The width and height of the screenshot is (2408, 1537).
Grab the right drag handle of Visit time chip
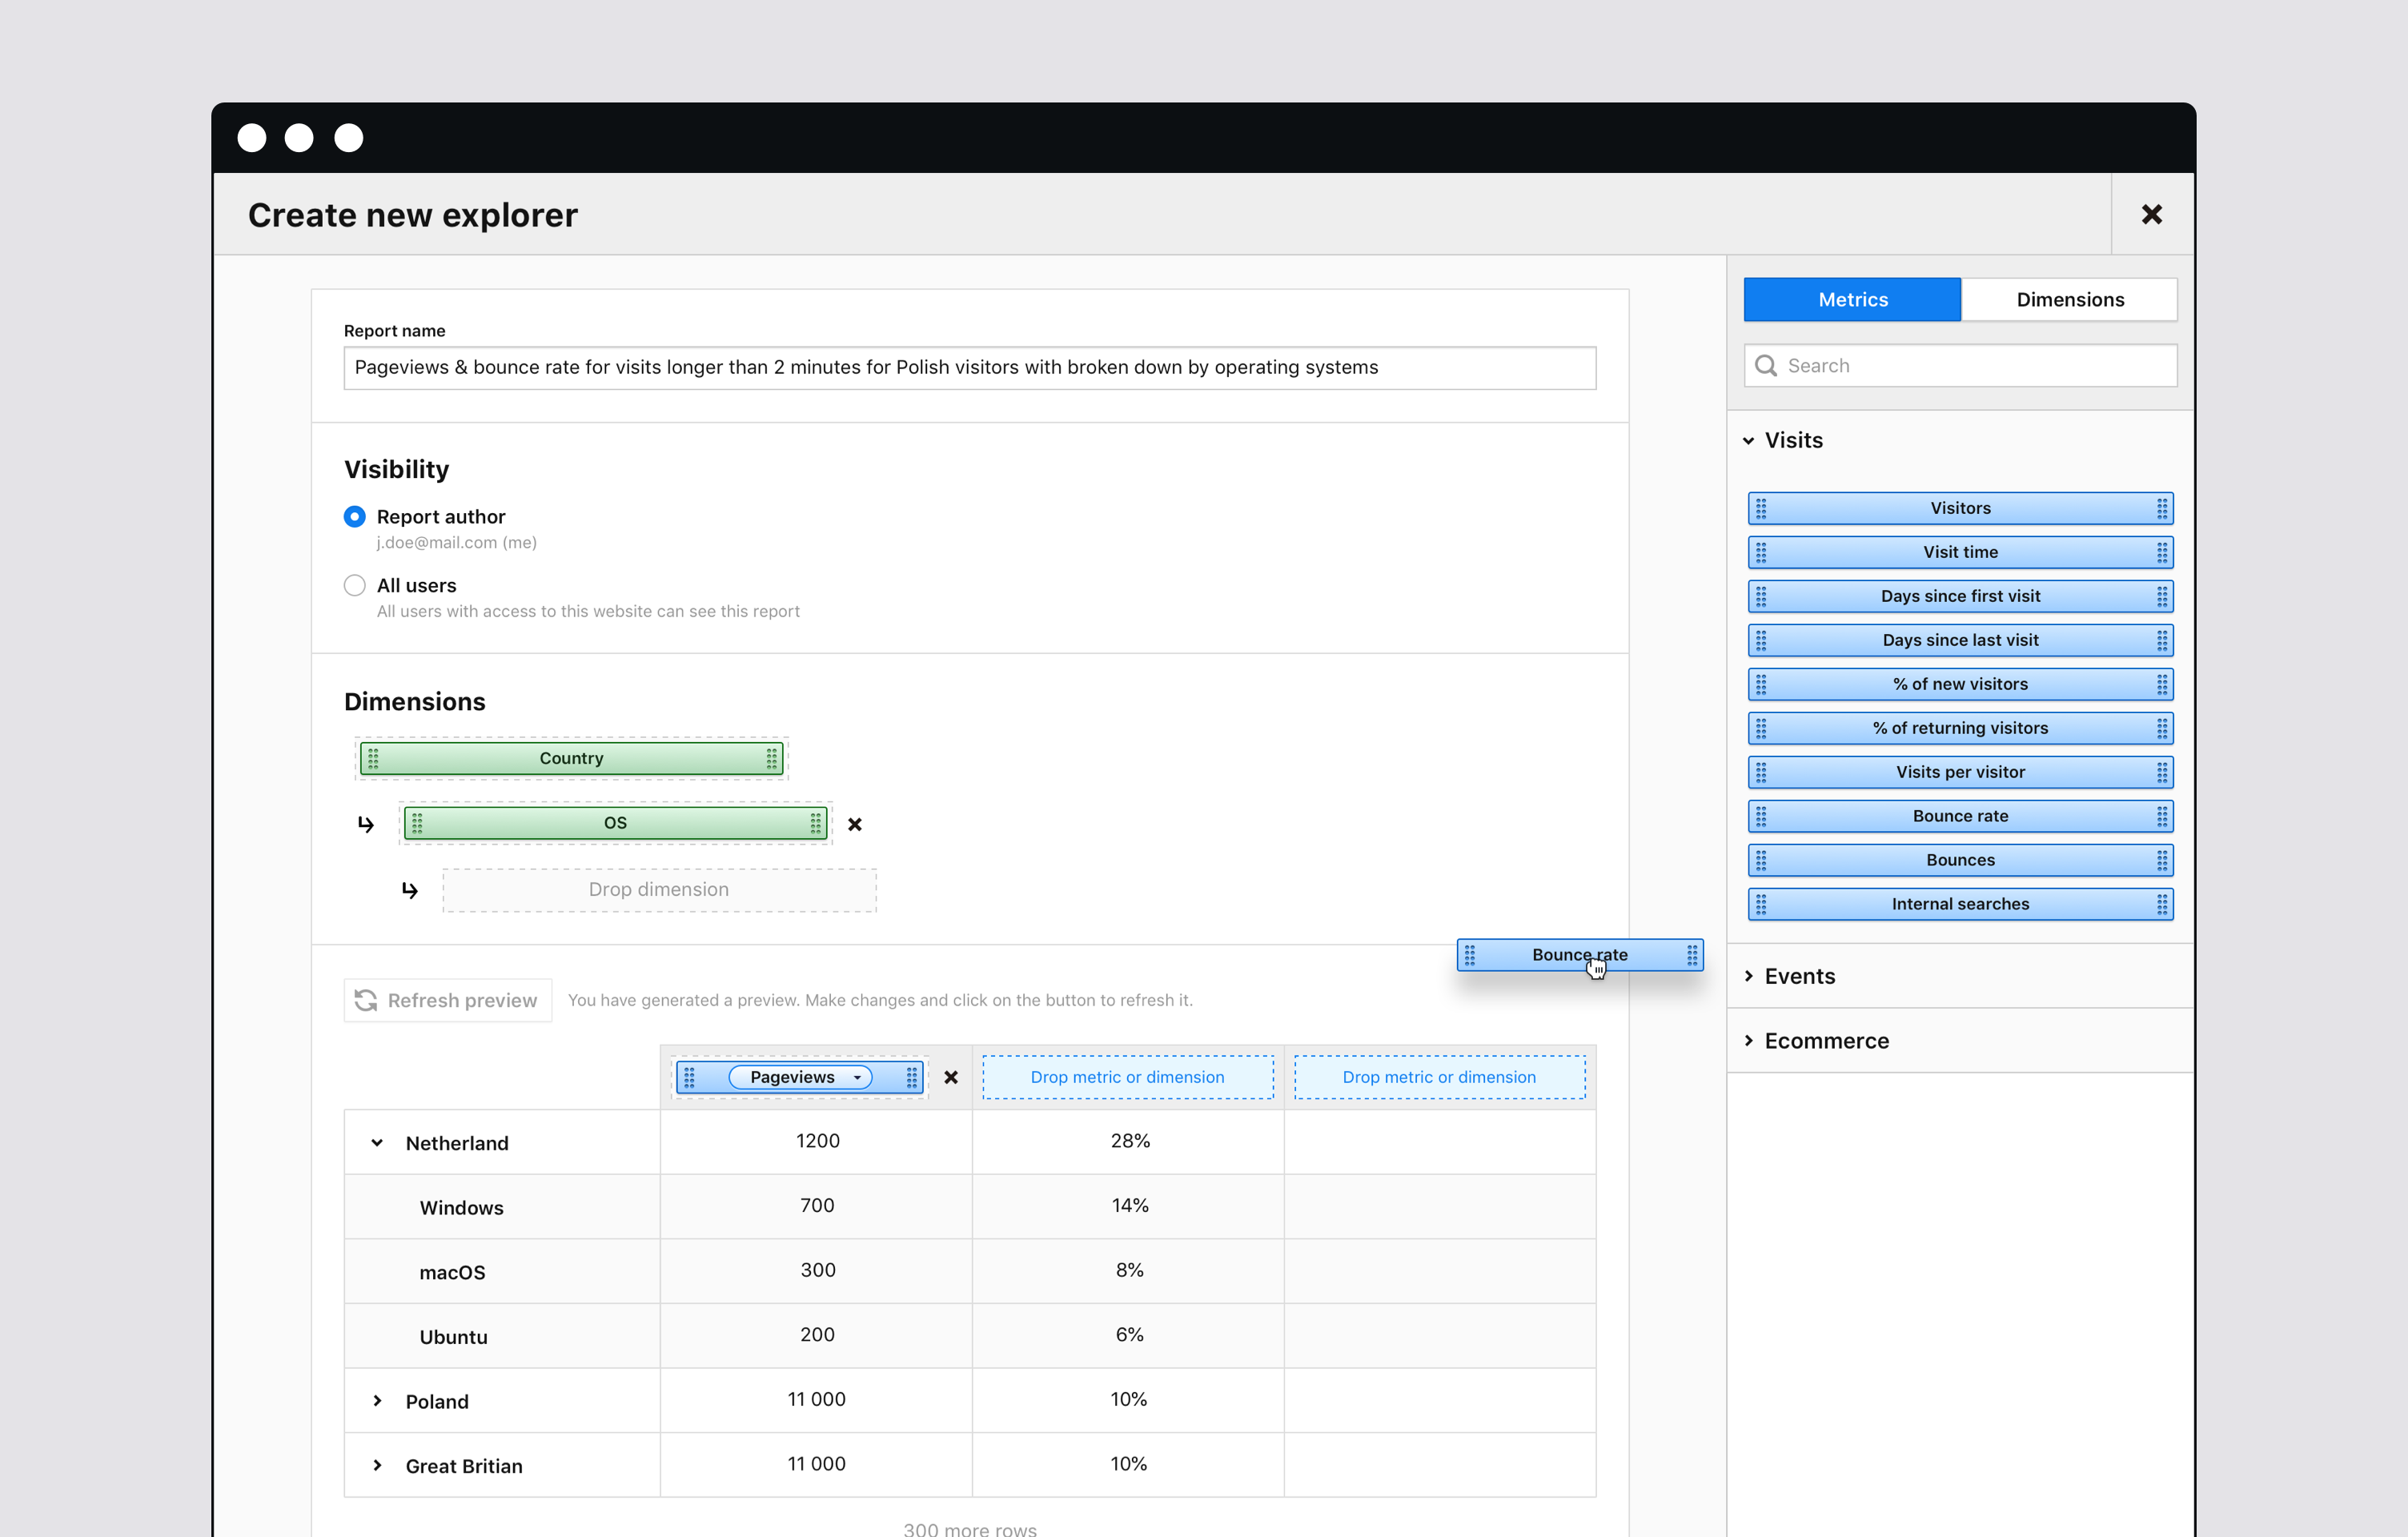[x=2161, y=552]
